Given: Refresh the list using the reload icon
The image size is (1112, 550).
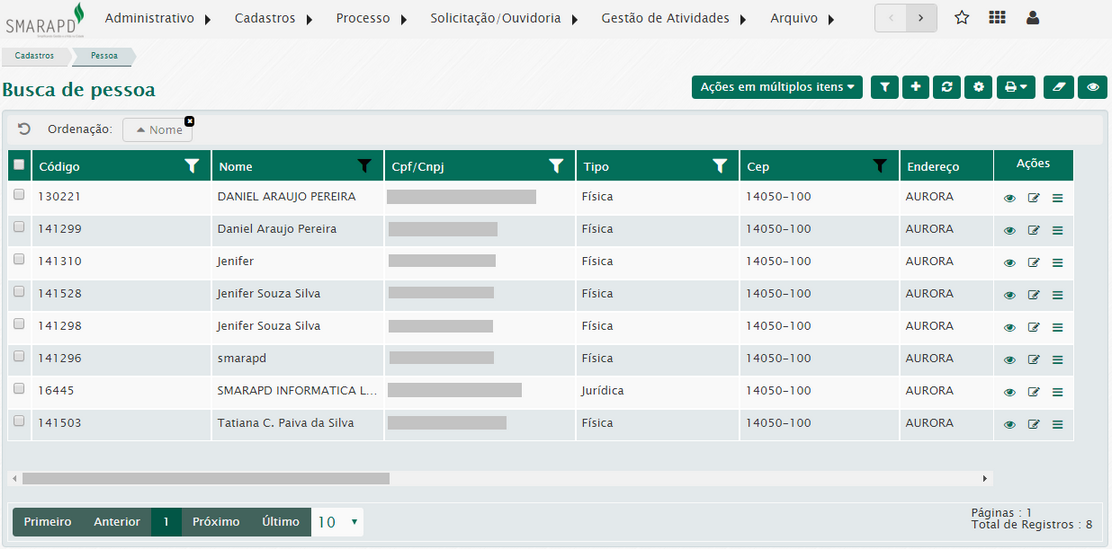Looking at the screenshot, I should pyautogui.click(x=946, y=88).
